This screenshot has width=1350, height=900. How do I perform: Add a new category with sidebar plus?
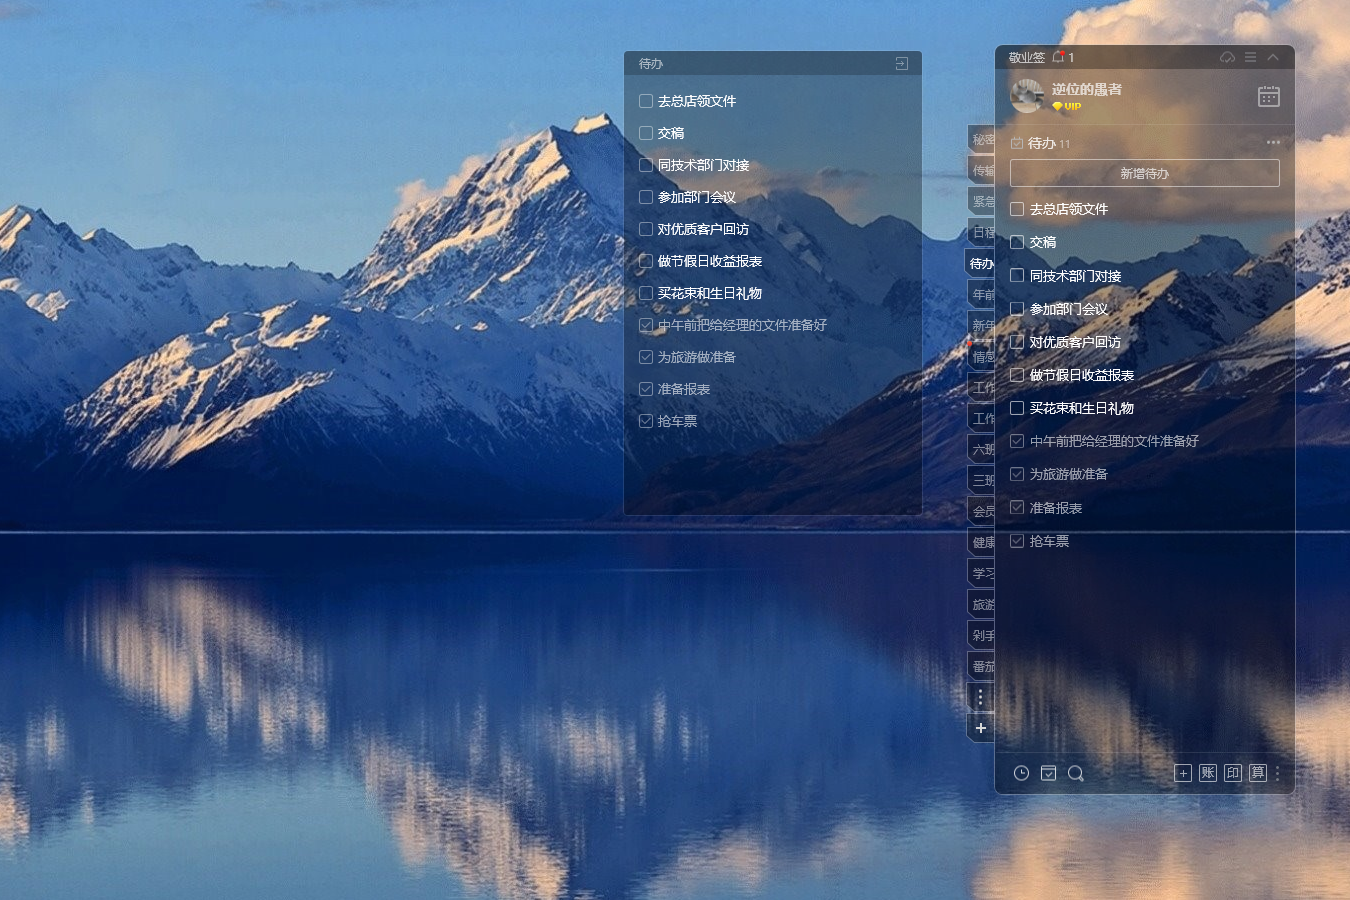point(981,728)
